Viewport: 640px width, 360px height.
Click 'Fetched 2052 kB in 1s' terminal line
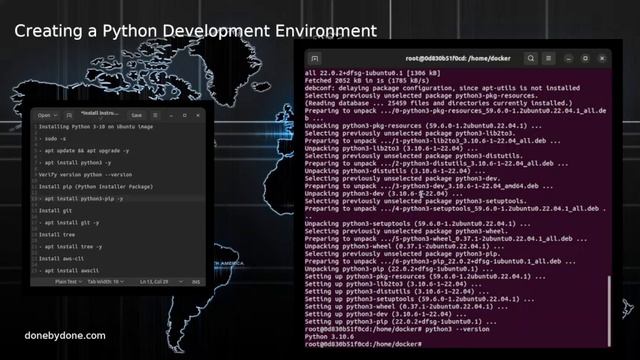[367, 81]
